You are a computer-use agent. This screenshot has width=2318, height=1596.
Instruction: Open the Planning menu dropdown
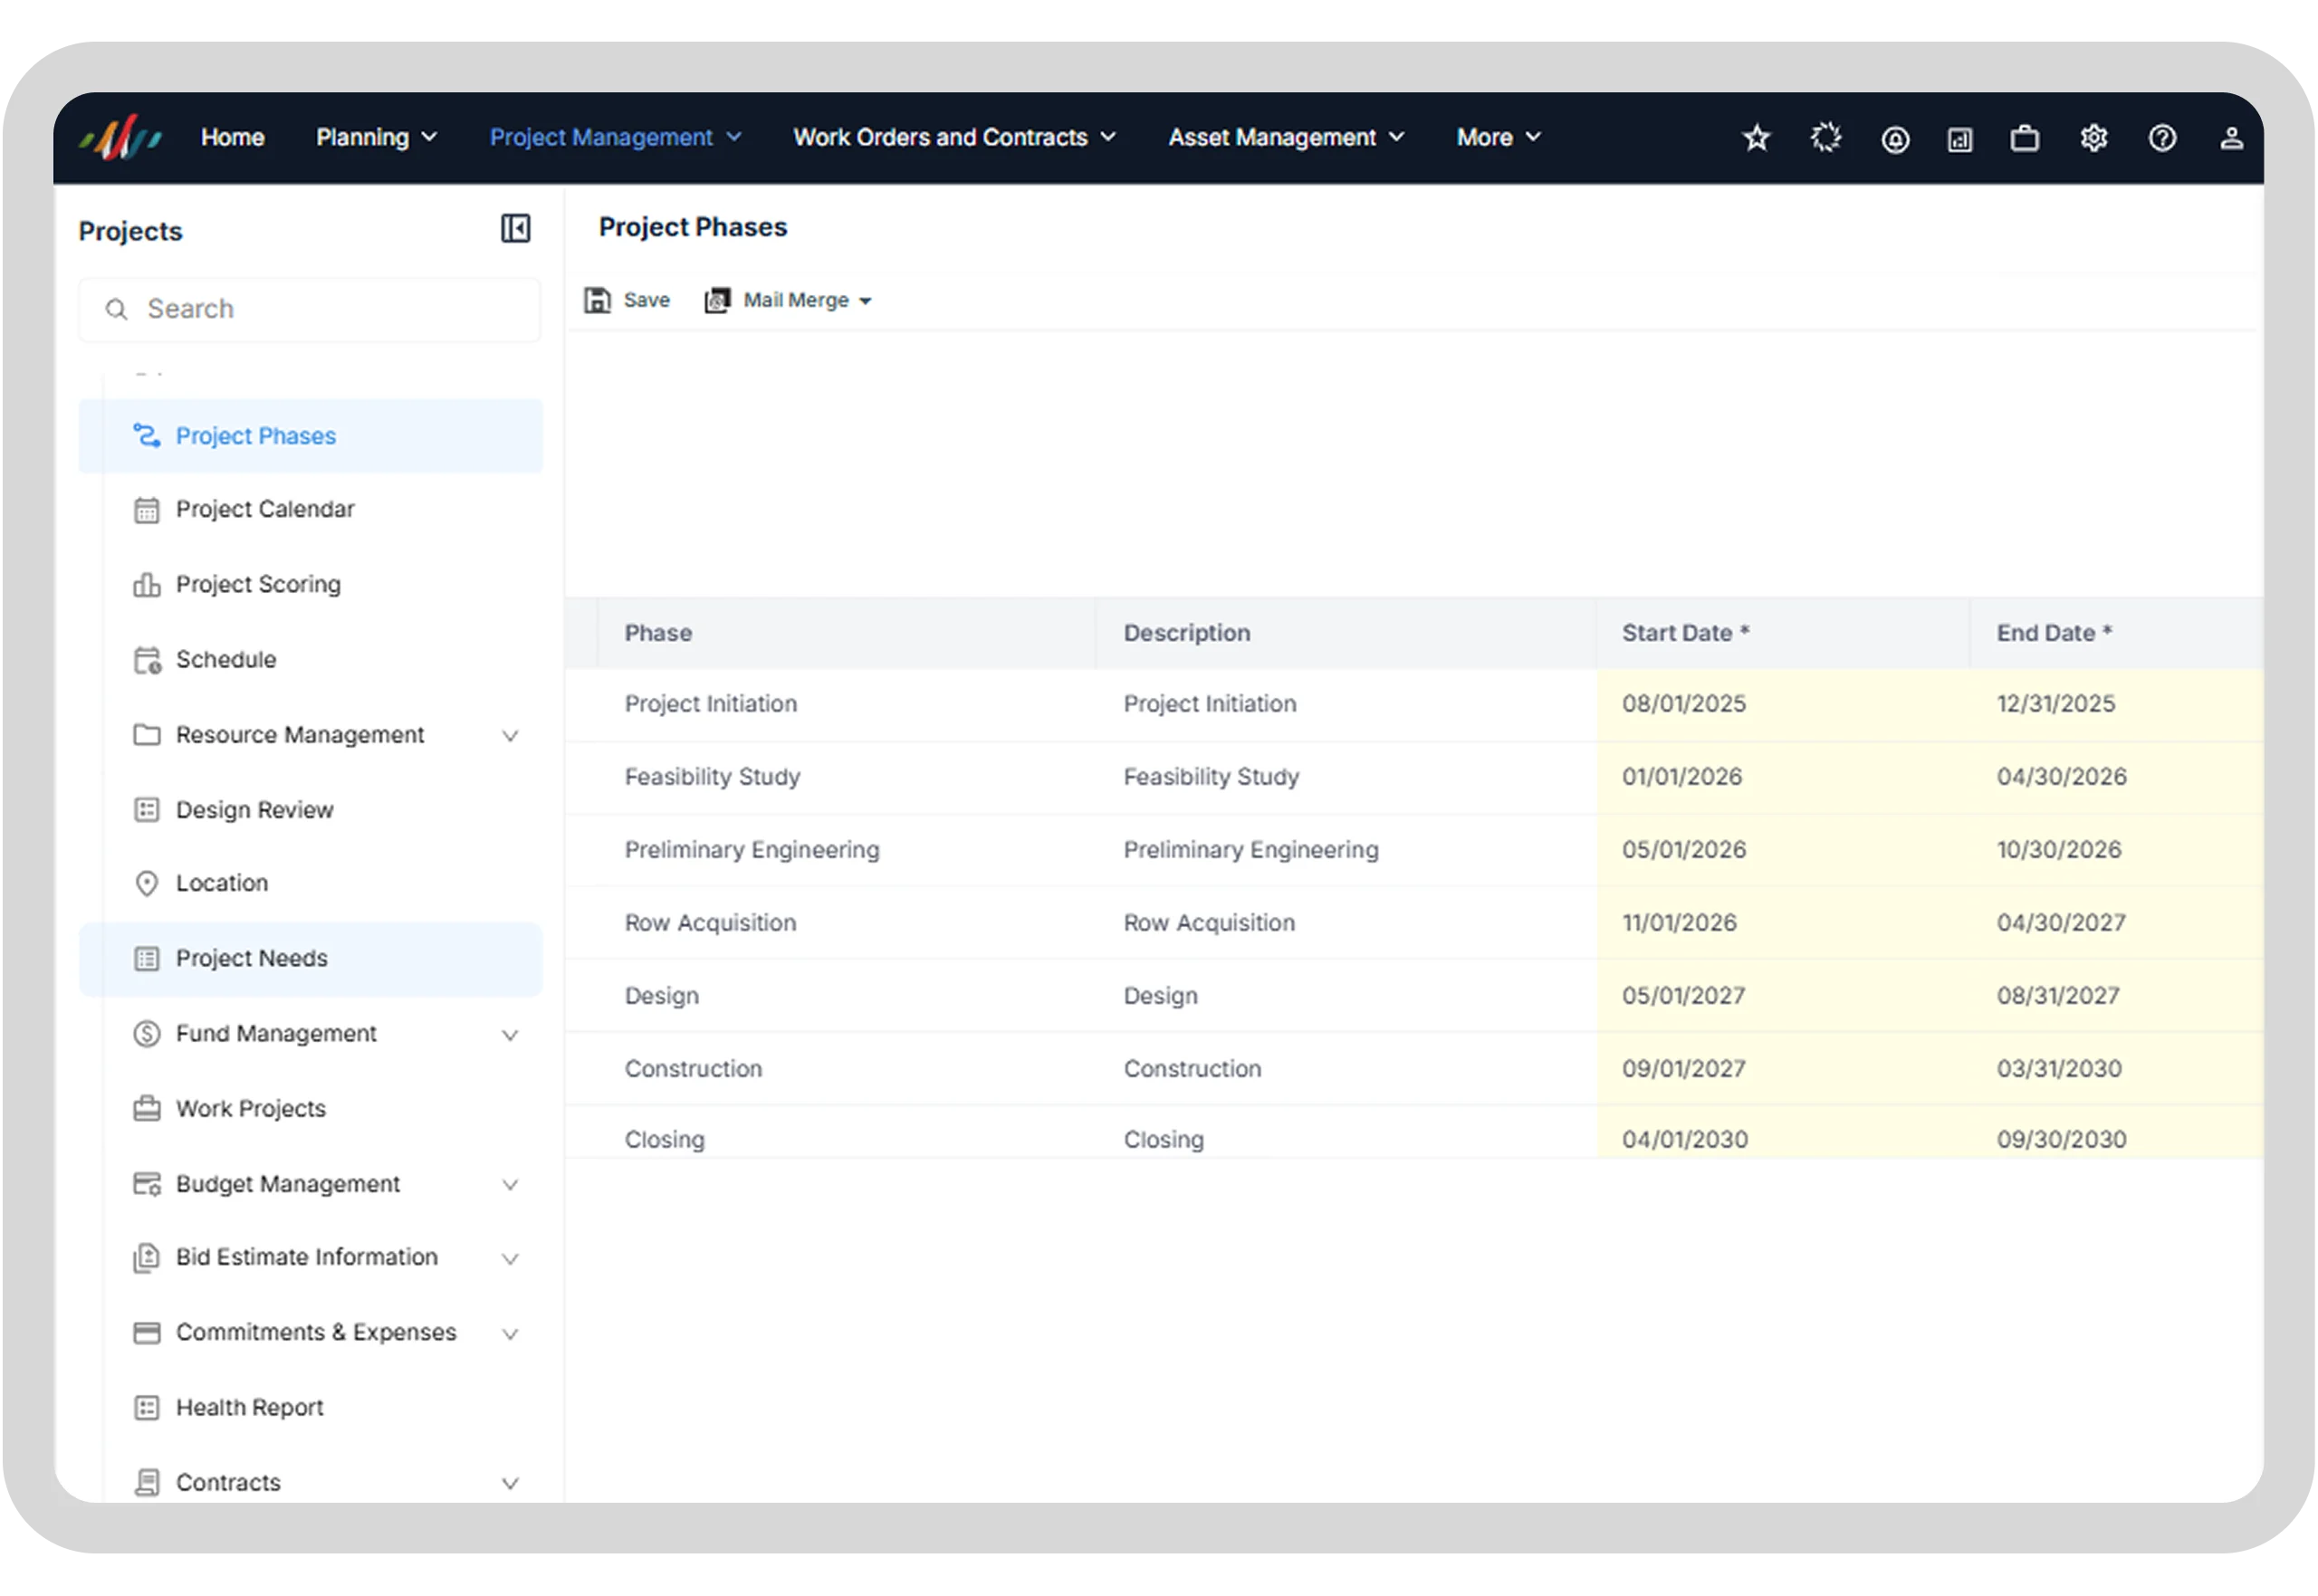tap(377, 137)
